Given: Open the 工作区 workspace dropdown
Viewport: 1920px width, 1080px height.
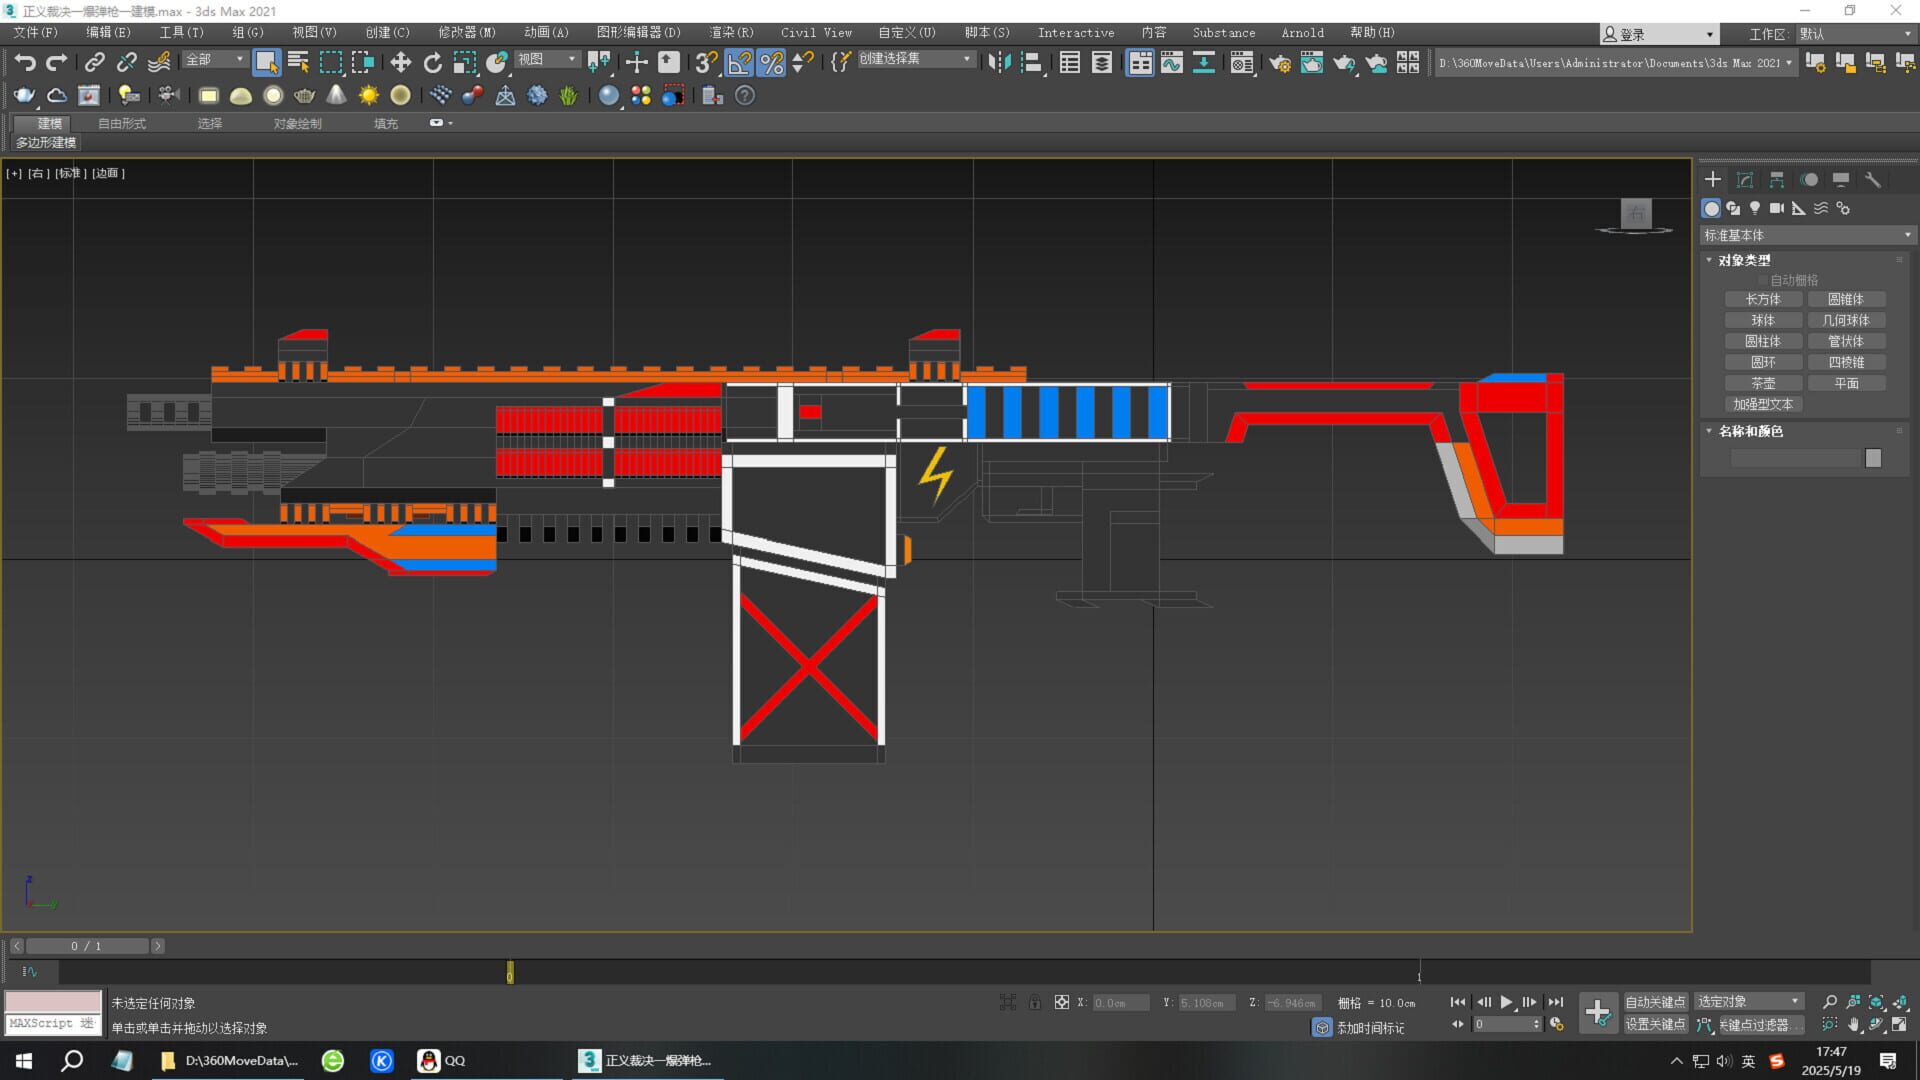Looking at the screenshot, I should (1855, 33).
